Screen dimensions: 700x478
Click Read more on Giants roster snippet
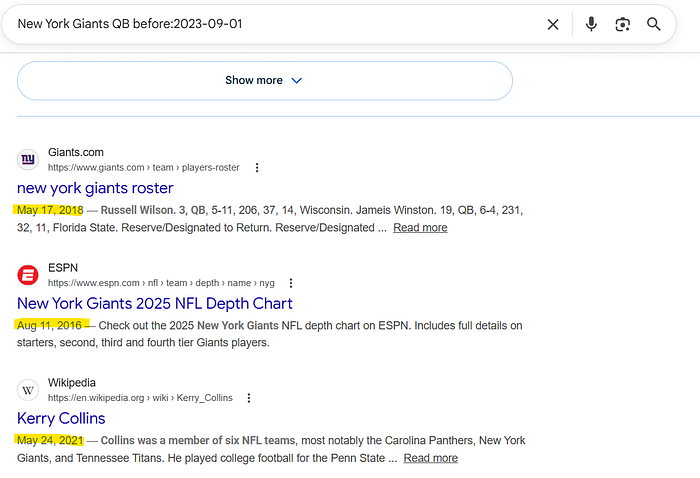click(420, 228)
